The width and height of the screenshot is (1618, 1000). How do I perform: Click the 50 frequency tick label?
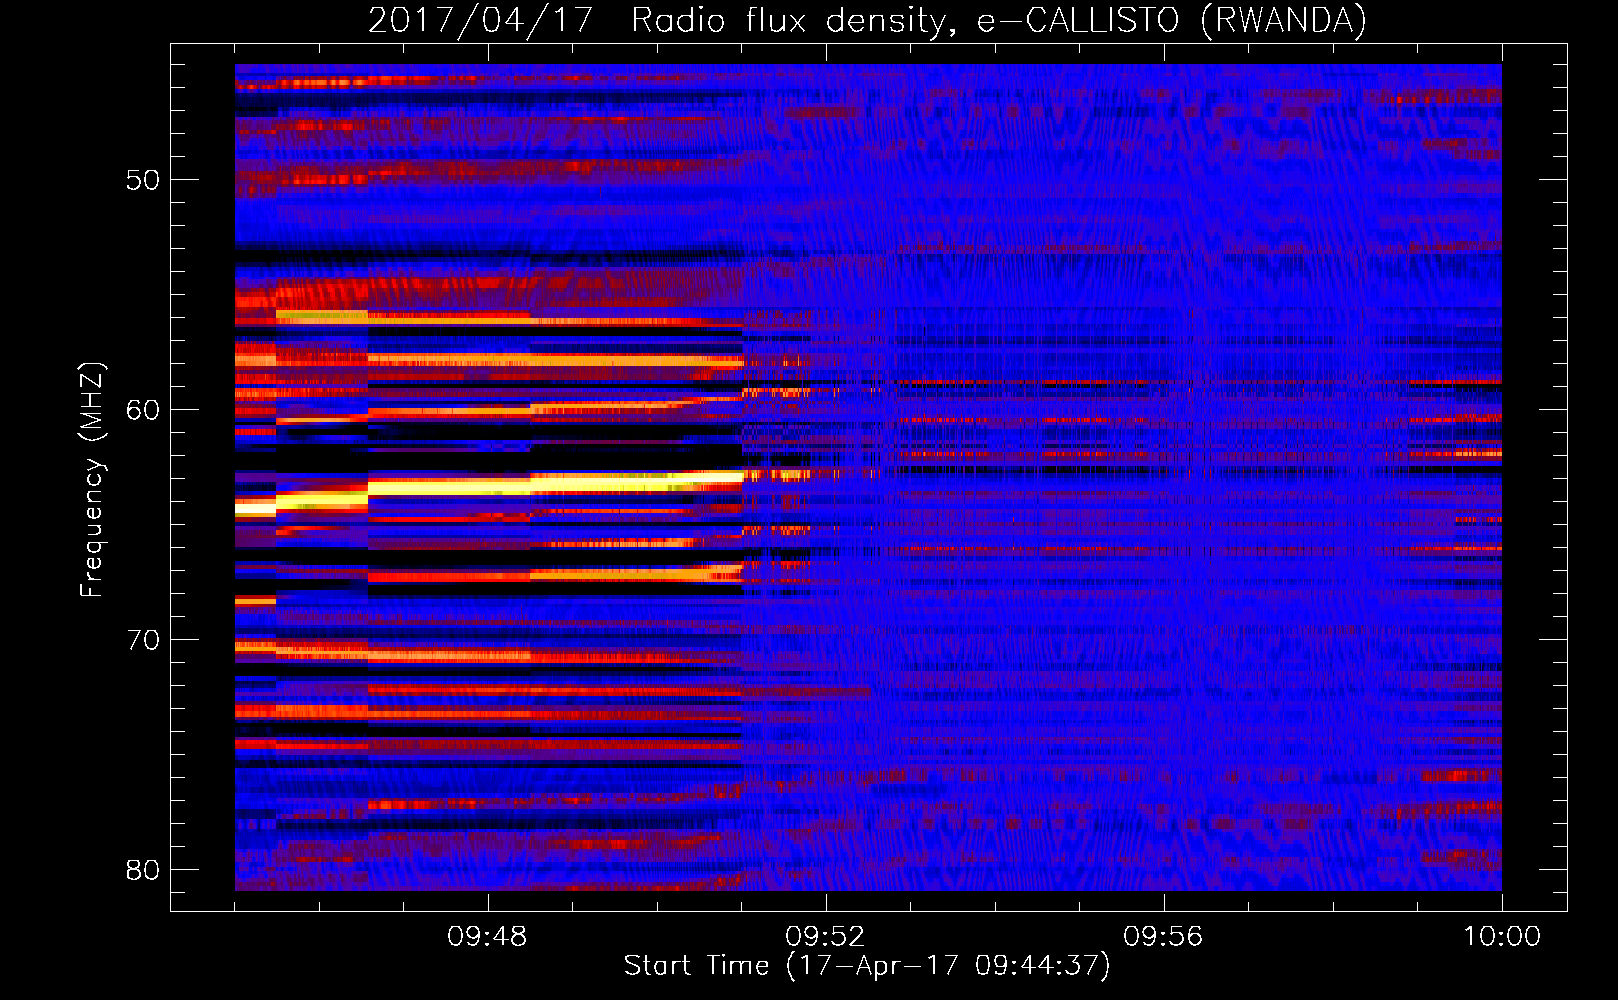[x=143, y=181]
